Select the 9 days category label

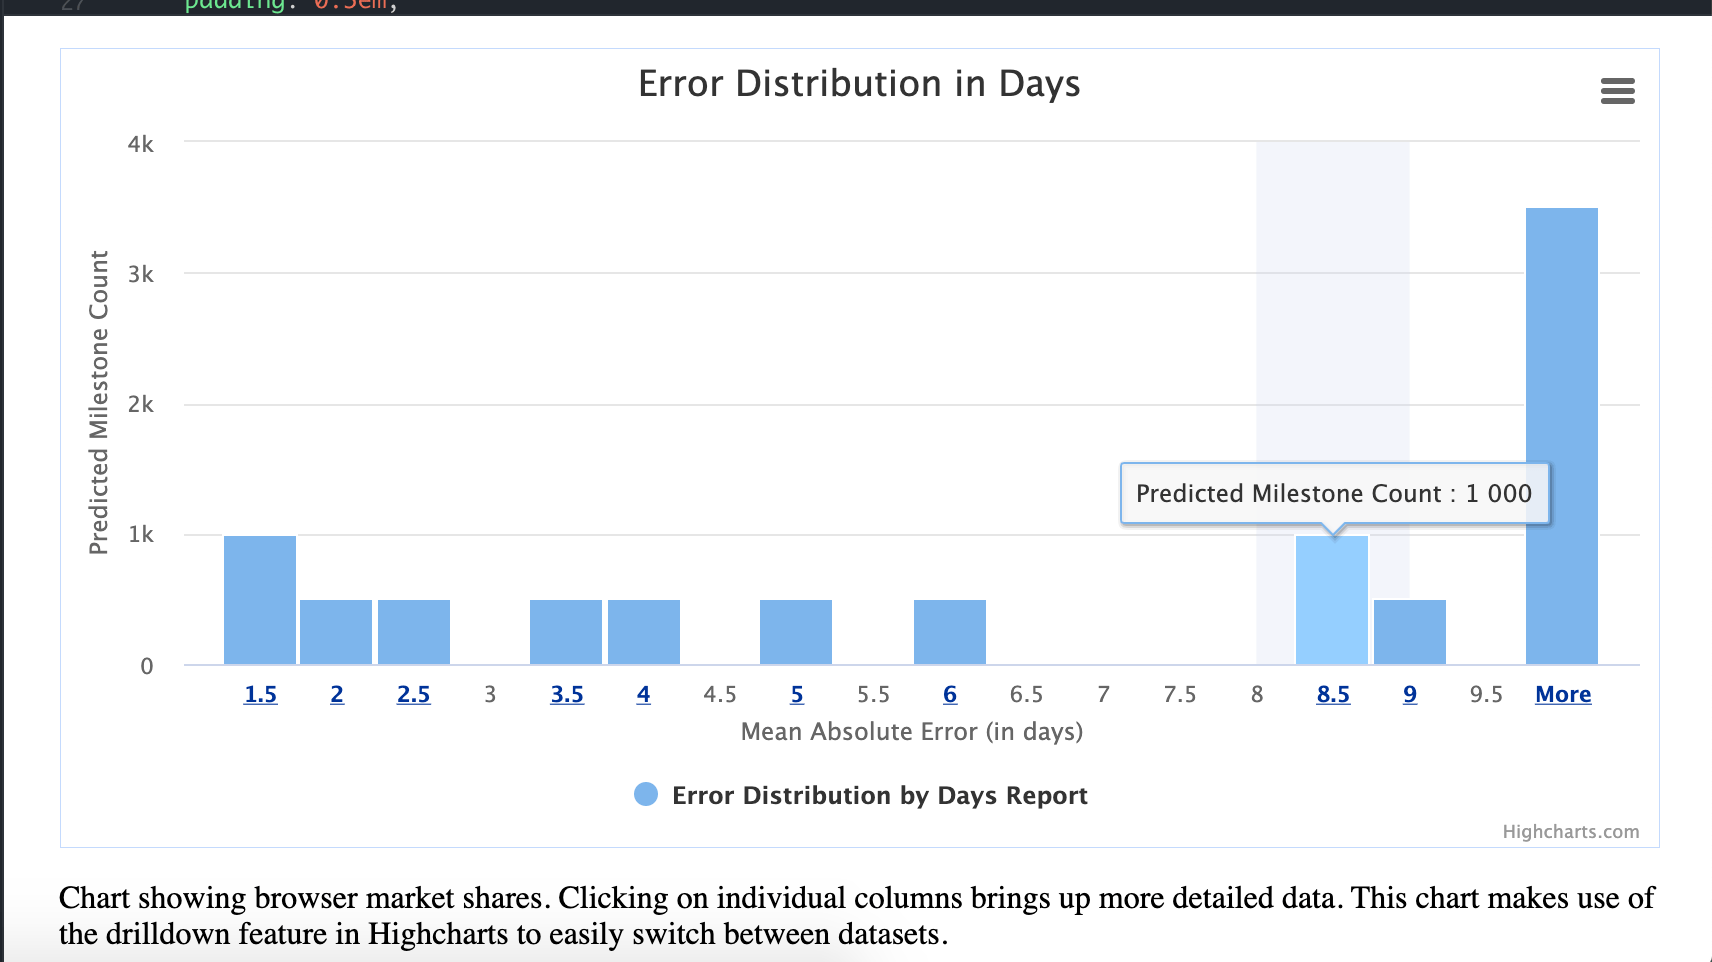pyautogui.click(x=1409, y=693)
